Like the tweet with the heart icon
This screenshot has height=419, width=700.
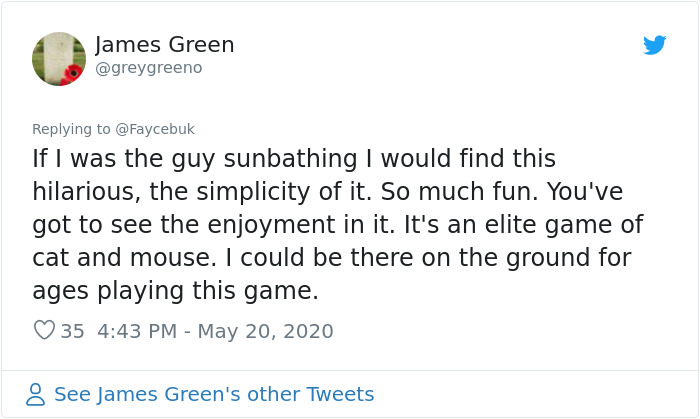(x=44, y=330)
